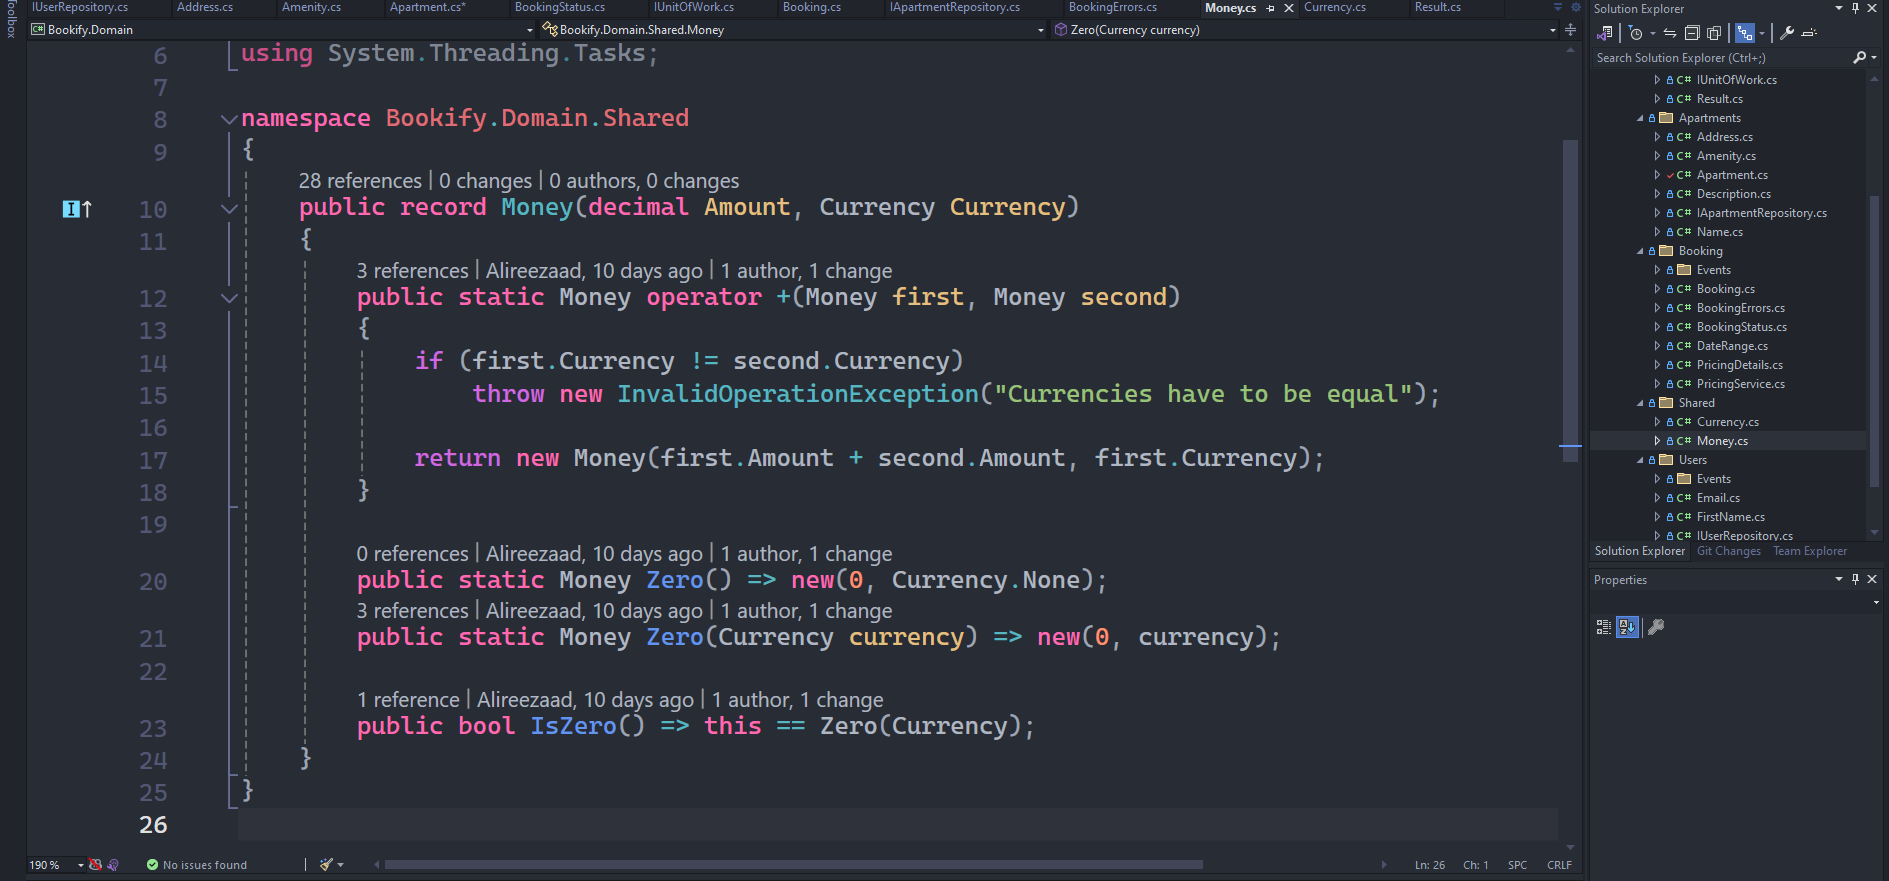The width and height of the screenshot is (1889, 881).
Task: Click 1 reference above IsZero
Action: (408, 700)
